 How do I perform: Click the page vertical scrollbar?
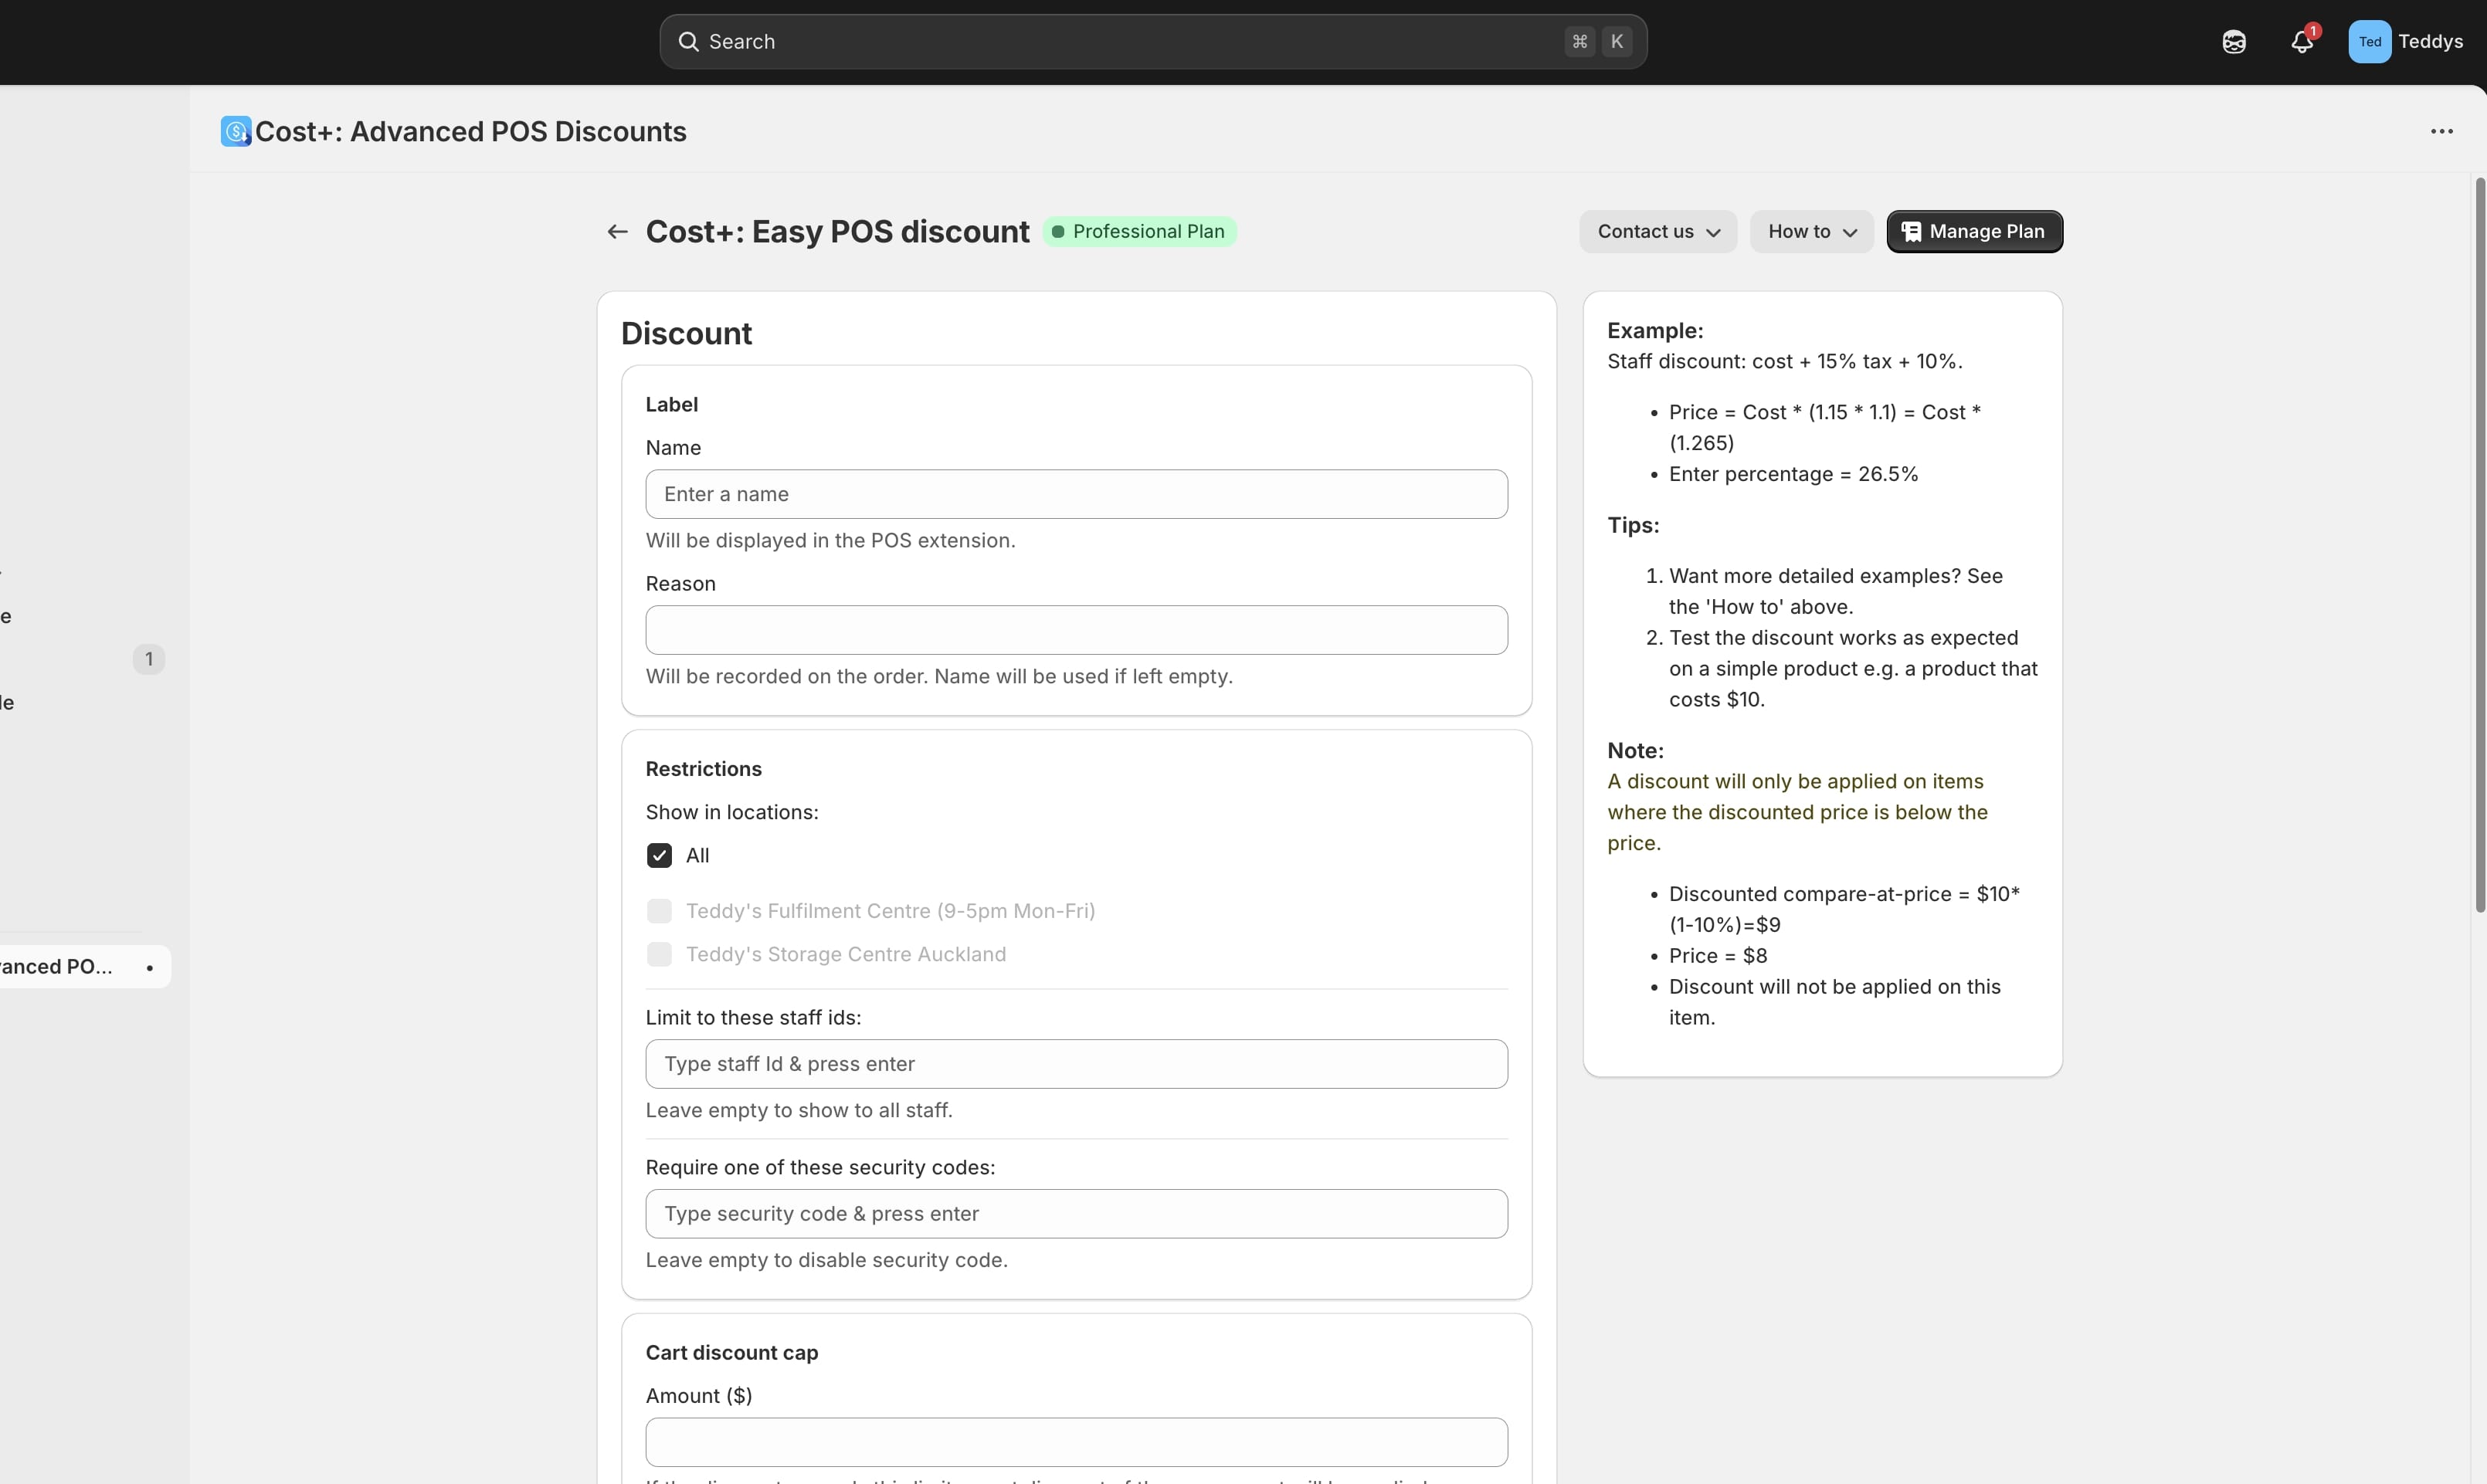tap(2479, 545)
